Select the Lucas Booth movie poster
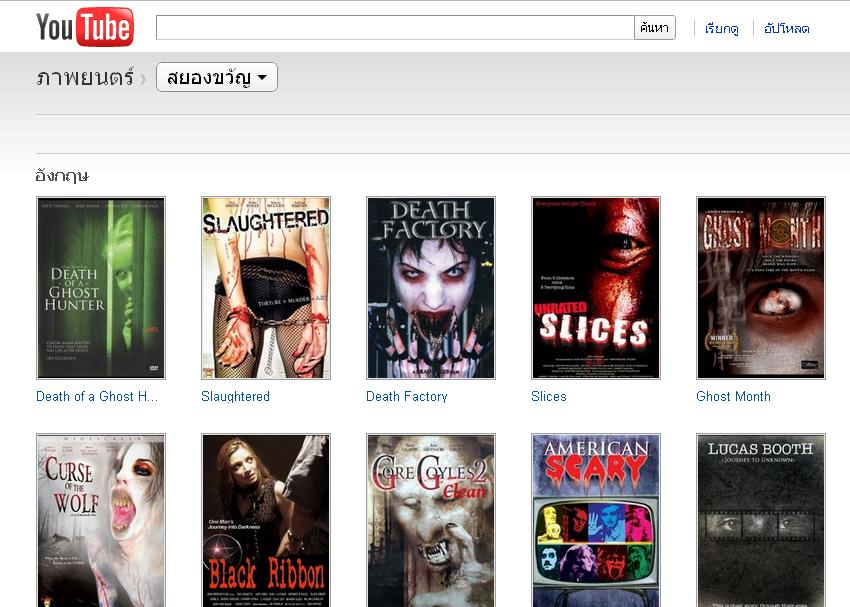 point(761,520)
